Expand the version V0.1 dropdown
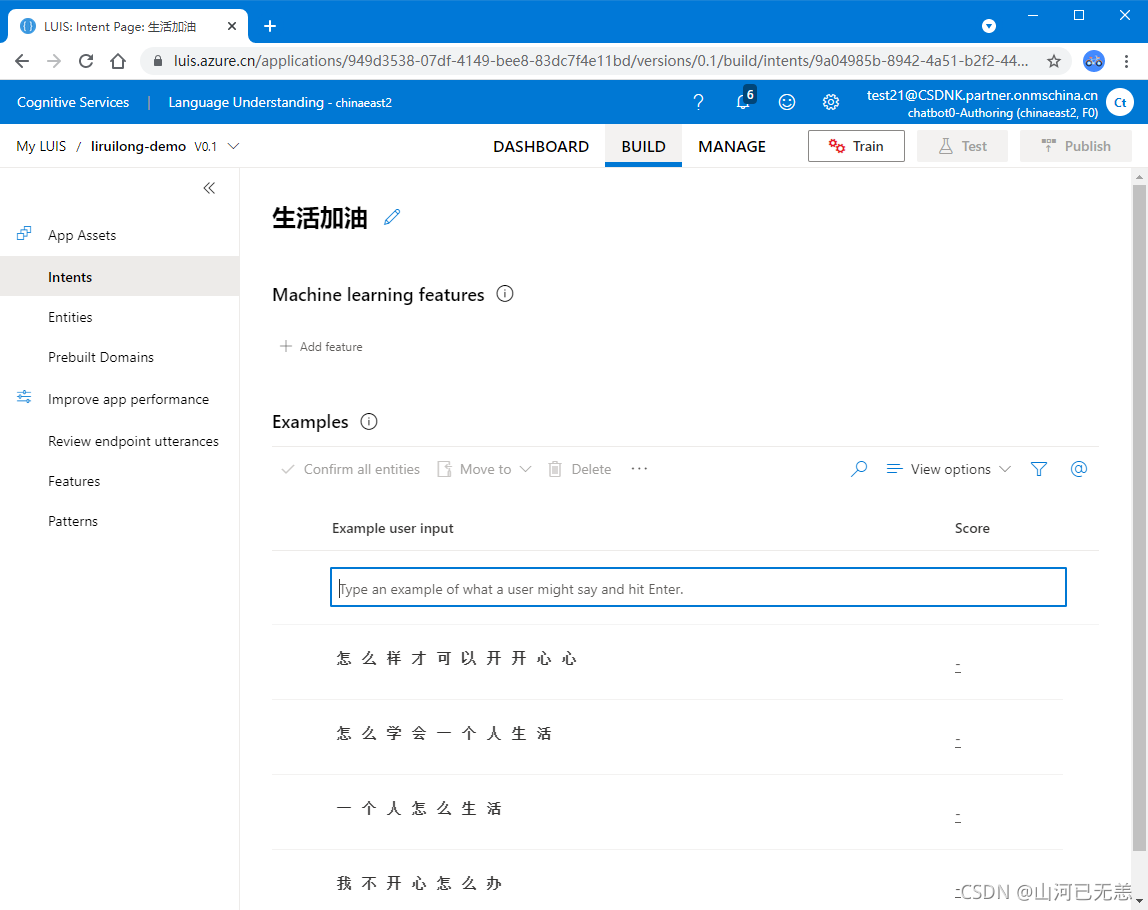 234,146
